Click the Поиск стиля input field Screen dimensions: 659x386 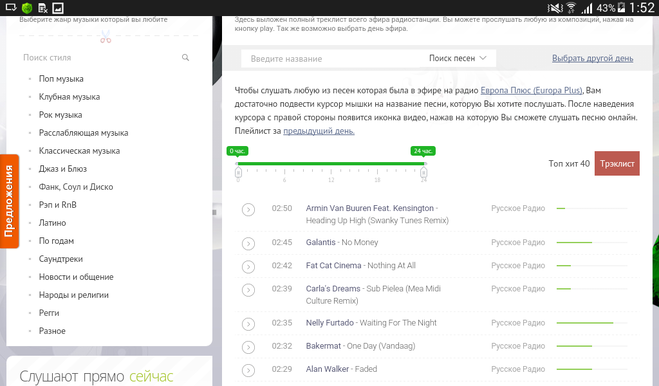[x=101, y=58]
